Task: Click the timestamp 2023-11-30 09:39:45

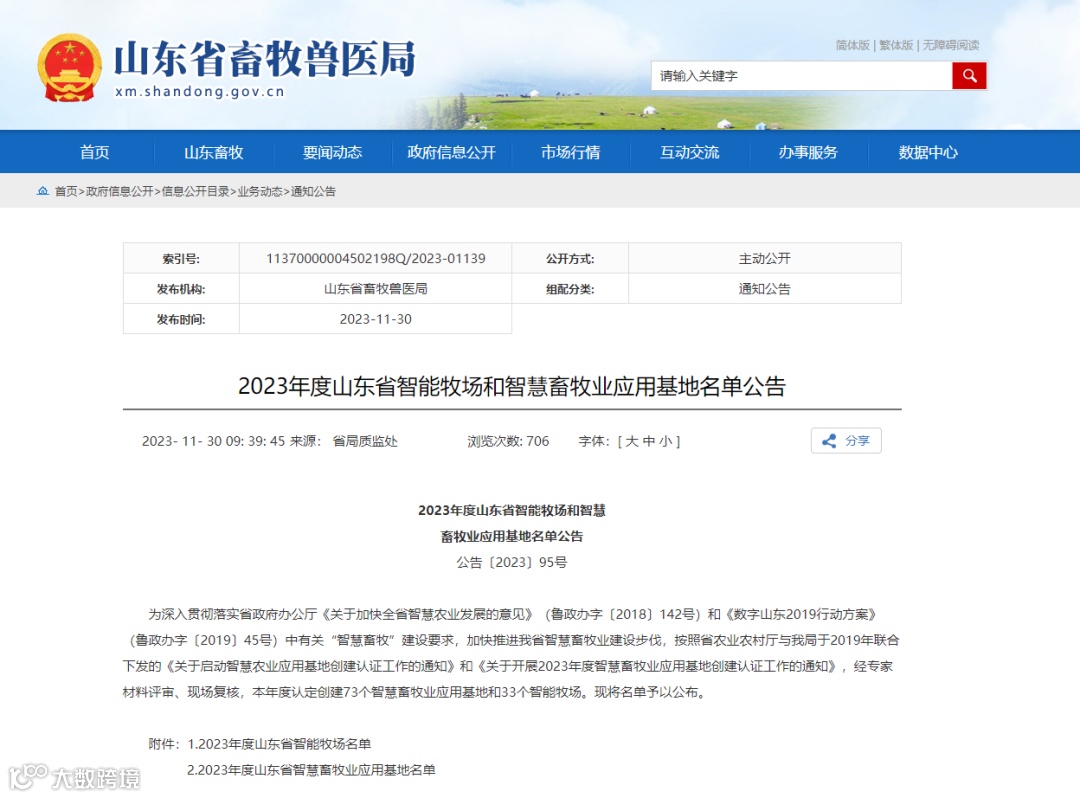Action: tap(214, 441)
